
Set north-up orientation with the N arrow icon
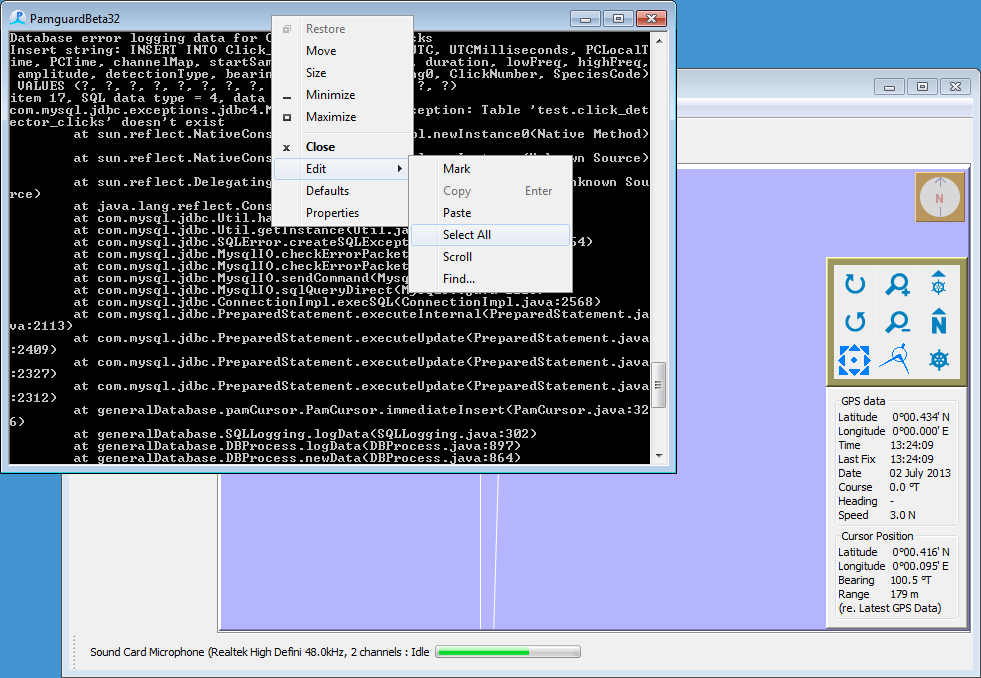938,321
